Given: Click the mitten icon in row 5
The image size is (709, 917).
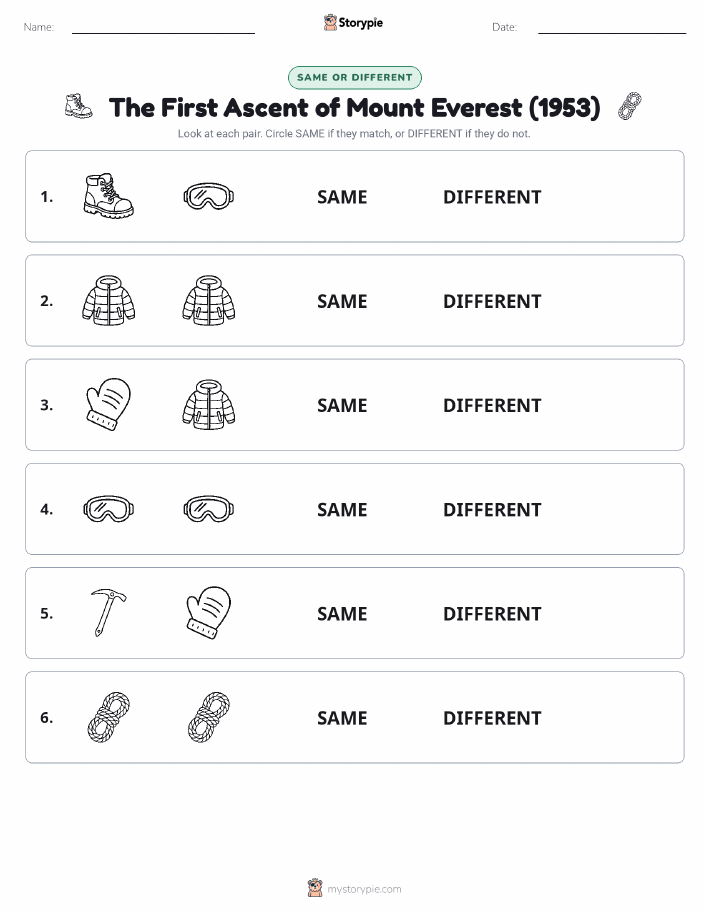Looking at the screenshot, I should pos(209,612).
